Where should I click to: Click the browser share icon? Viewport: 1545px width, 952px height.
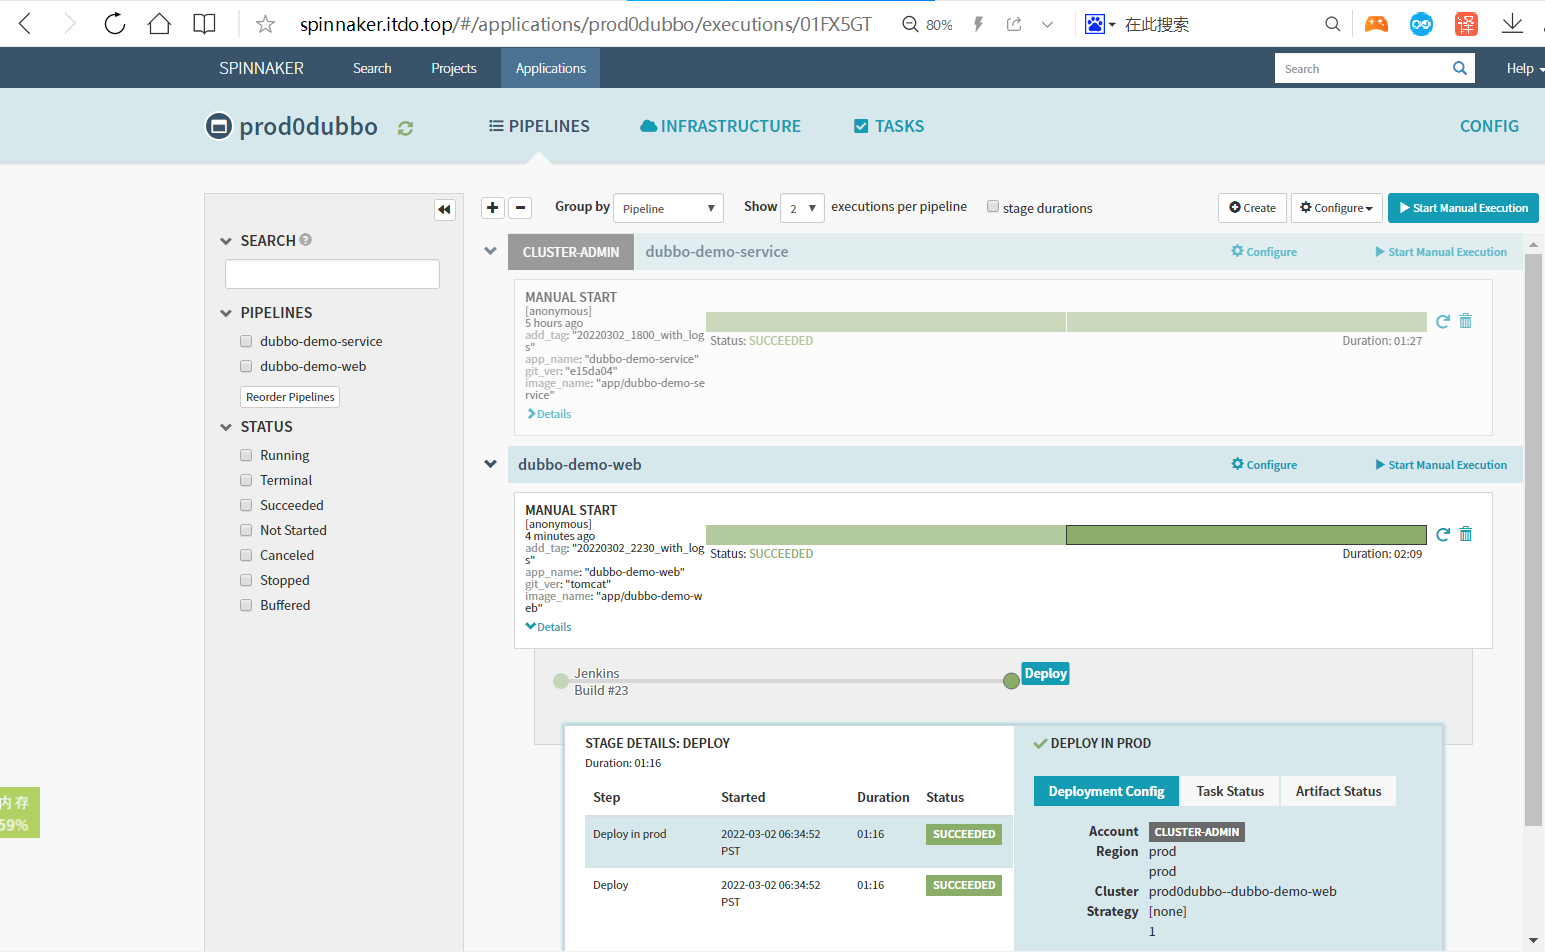pos(1014,24)
